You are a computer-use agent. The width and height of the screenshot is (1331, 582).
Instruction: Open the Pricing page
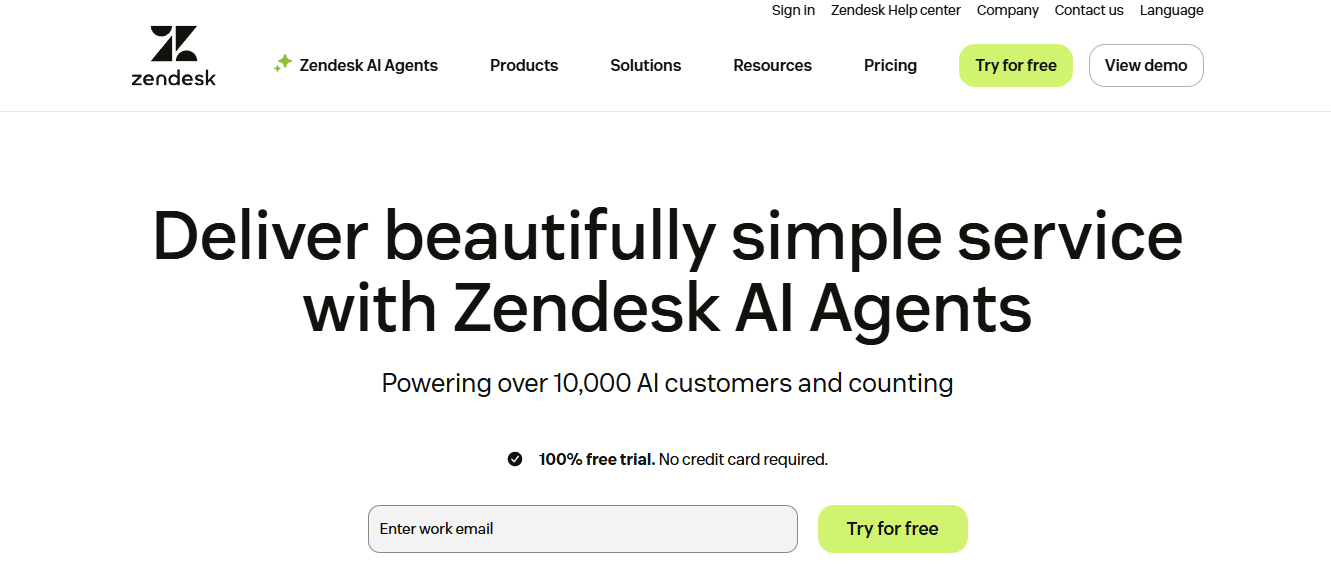pos(889,65)
